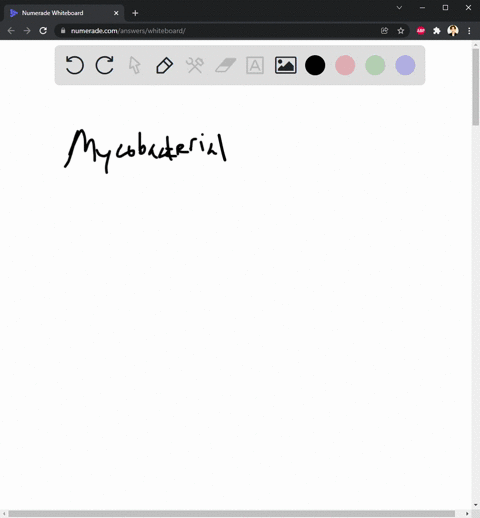This screenshot has width=480, height=518.
Task: Open a new browser tab
Action: pos(135,13)
